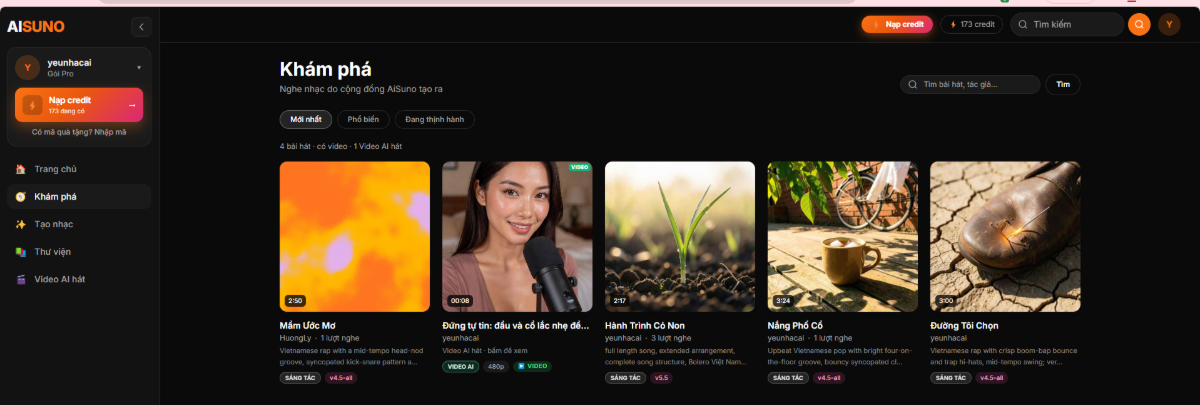This screenshot has width=1200, height=405.
Task: Expand the yeunhacai account dropdown arrow
Action: (x=139, y=68)
